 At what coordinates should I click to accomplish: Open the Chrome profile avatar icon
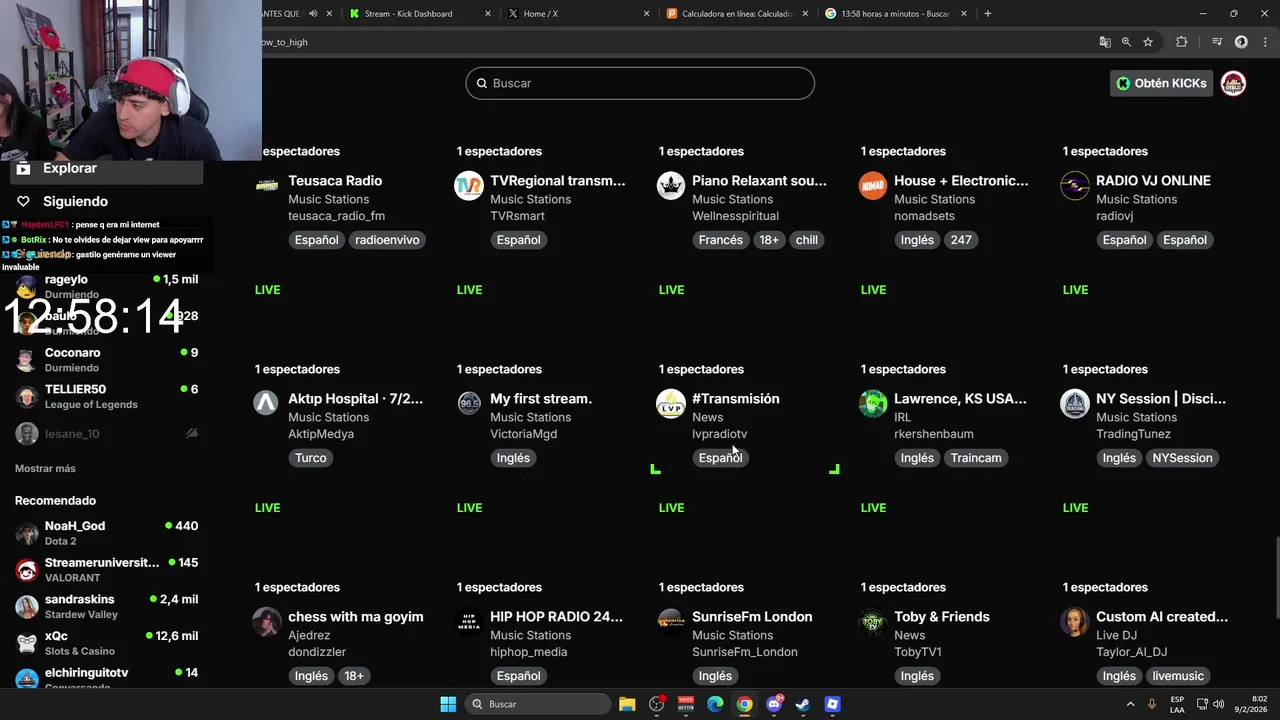1241,42
